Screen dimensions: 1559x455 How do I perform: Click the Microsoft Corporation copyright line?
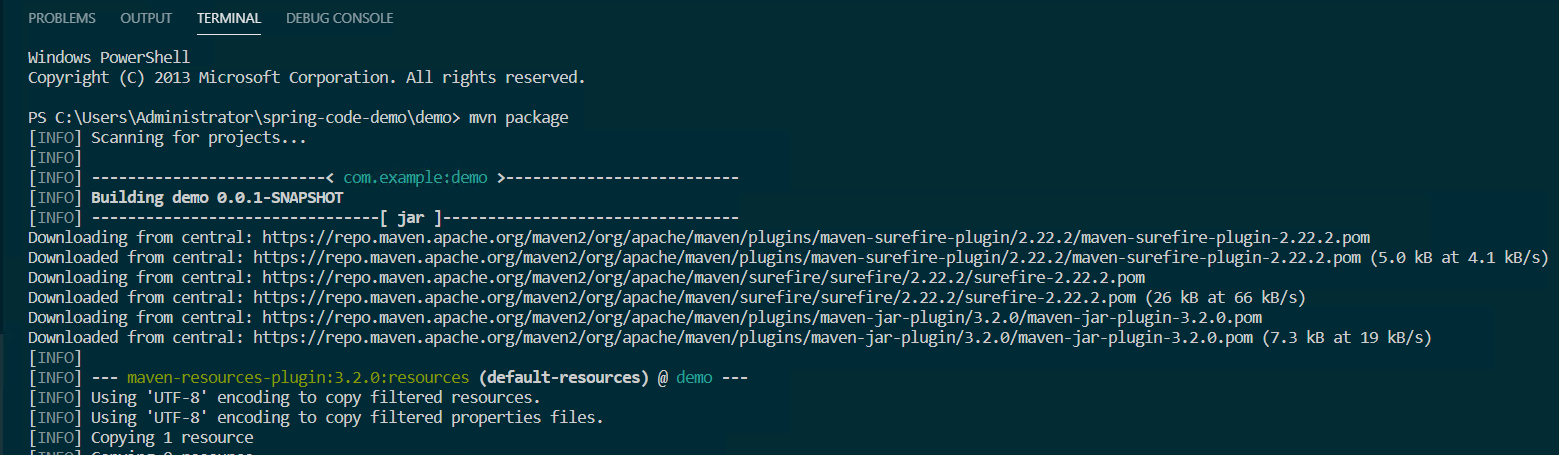tap(306, 77)
